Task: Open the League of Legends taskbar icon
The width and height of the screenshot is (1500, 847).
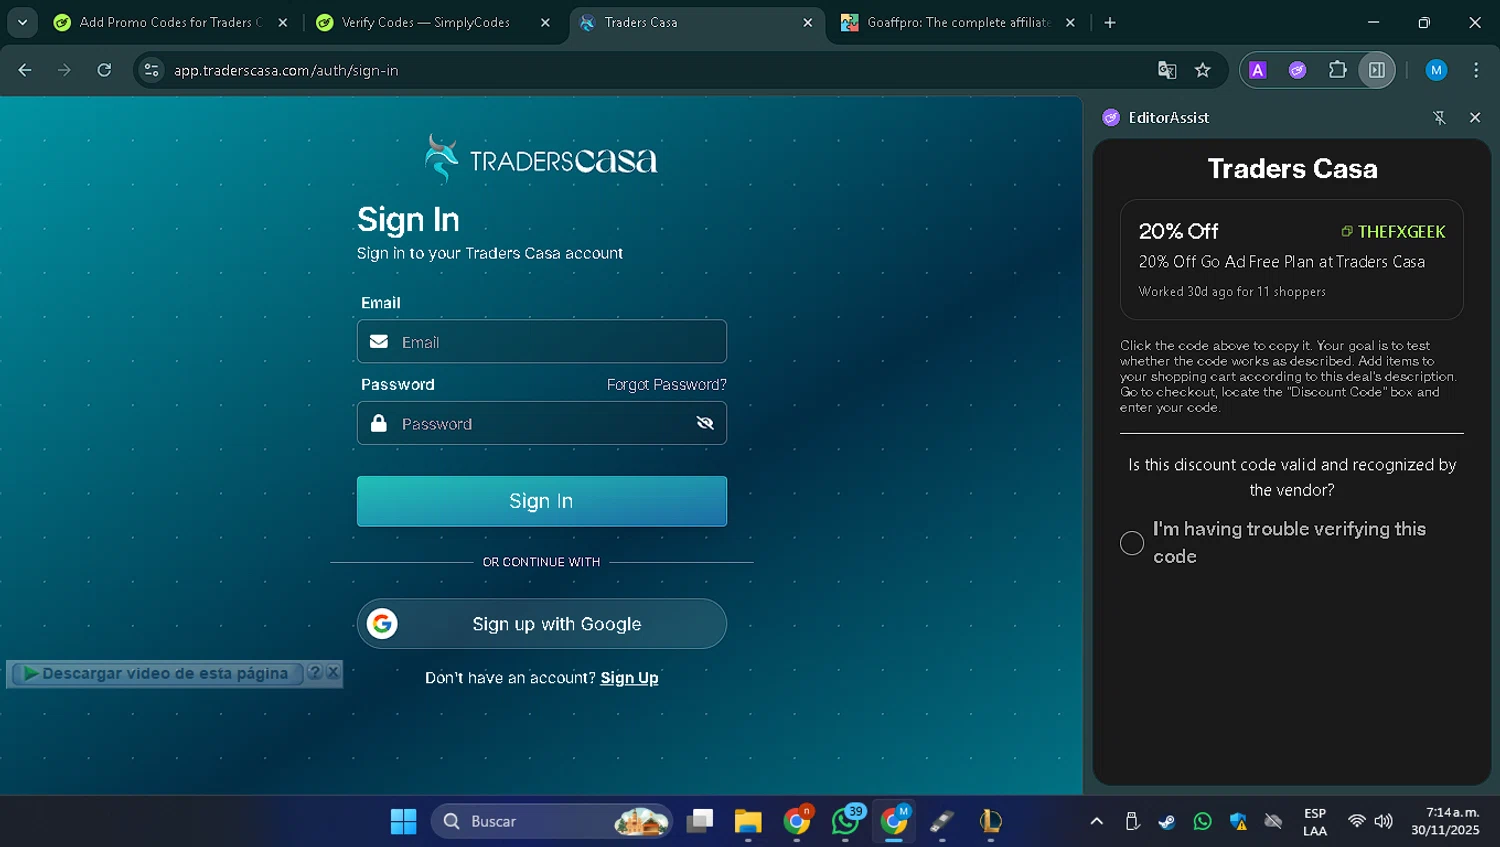Action: point(991,821)
